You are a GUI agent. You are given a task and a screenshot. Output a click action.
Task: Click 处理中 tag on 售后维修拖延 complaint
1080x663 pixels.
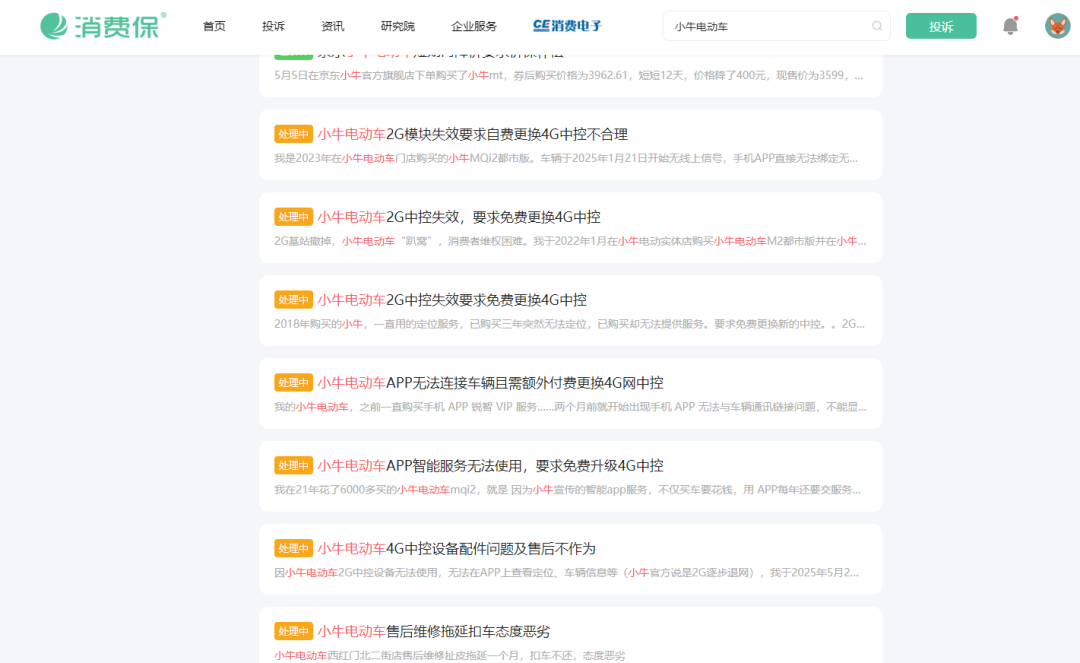pyautogui.click(x=293, y=631)
